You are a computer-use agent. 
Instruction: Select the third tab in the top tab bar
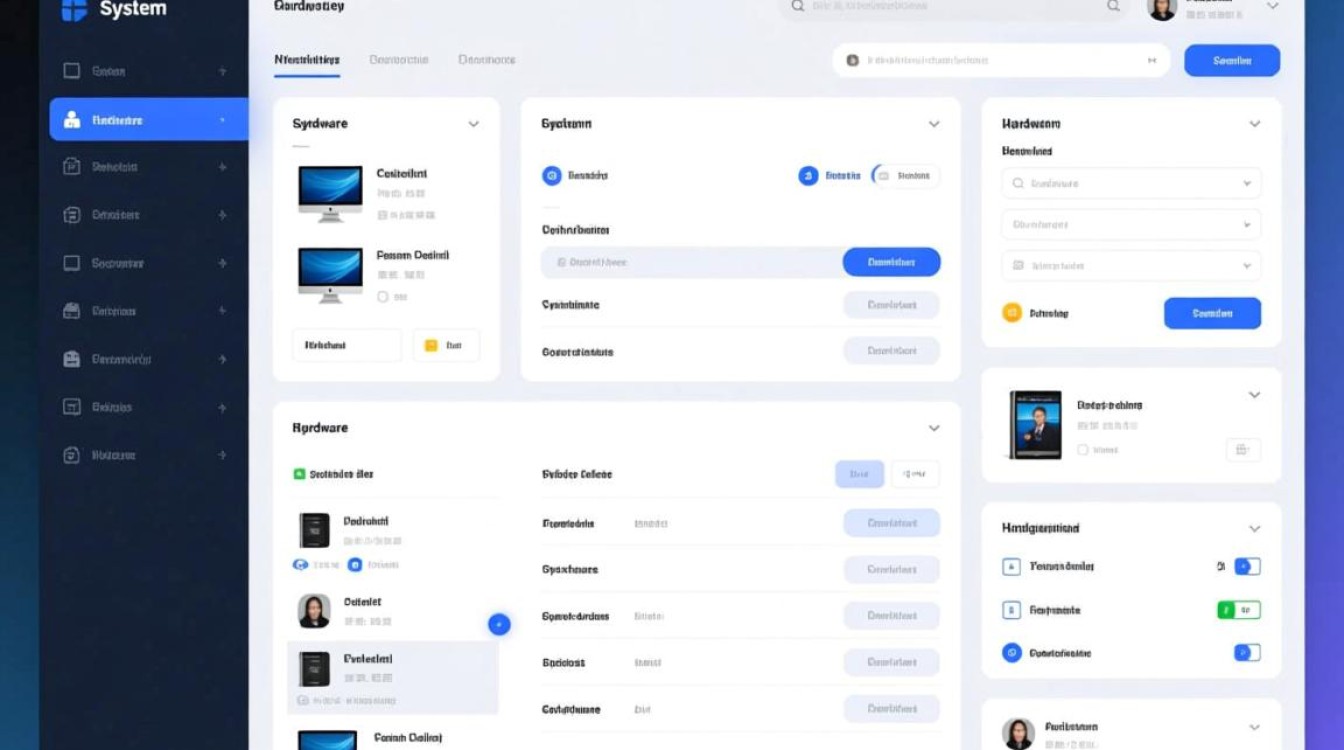[x=487, y=60]
